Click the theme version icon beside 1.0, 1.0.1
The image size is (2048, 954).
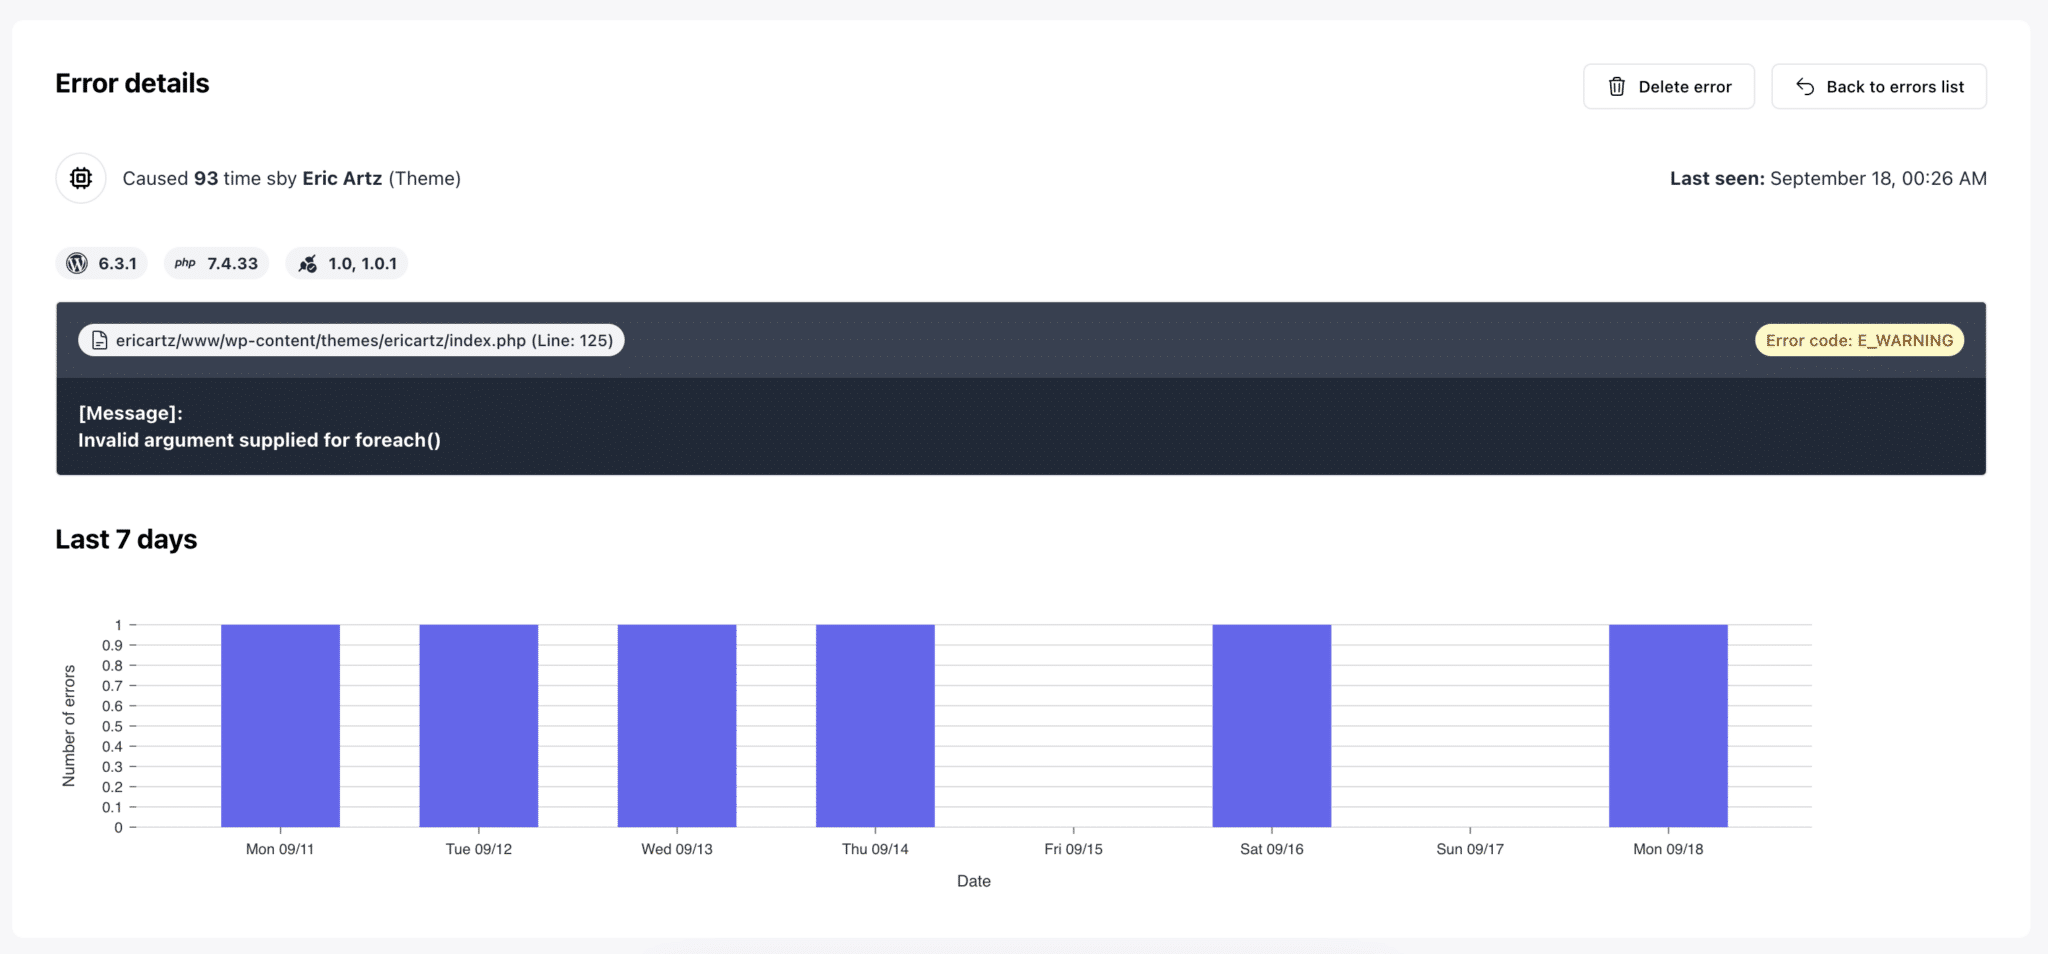(308, 264)
